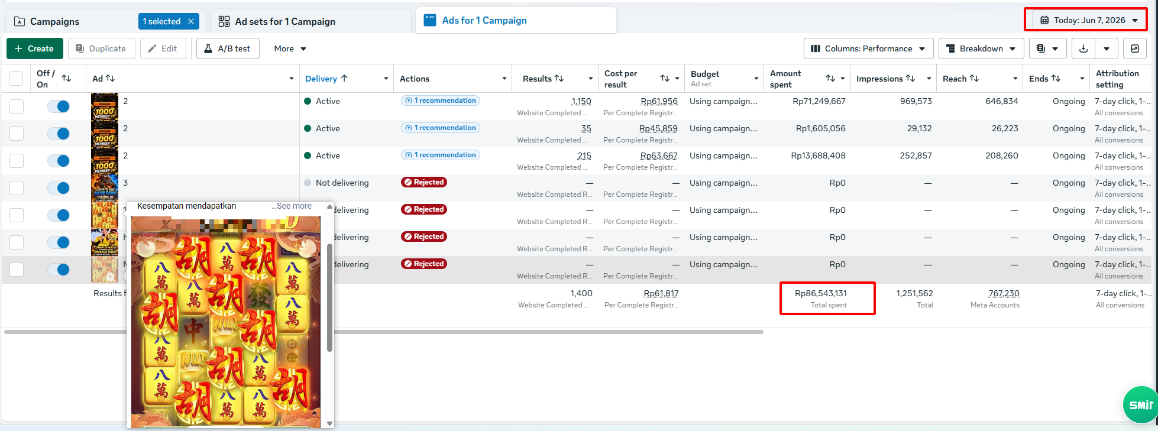Open the Delivery column header menu arrow

click(386, 78)
